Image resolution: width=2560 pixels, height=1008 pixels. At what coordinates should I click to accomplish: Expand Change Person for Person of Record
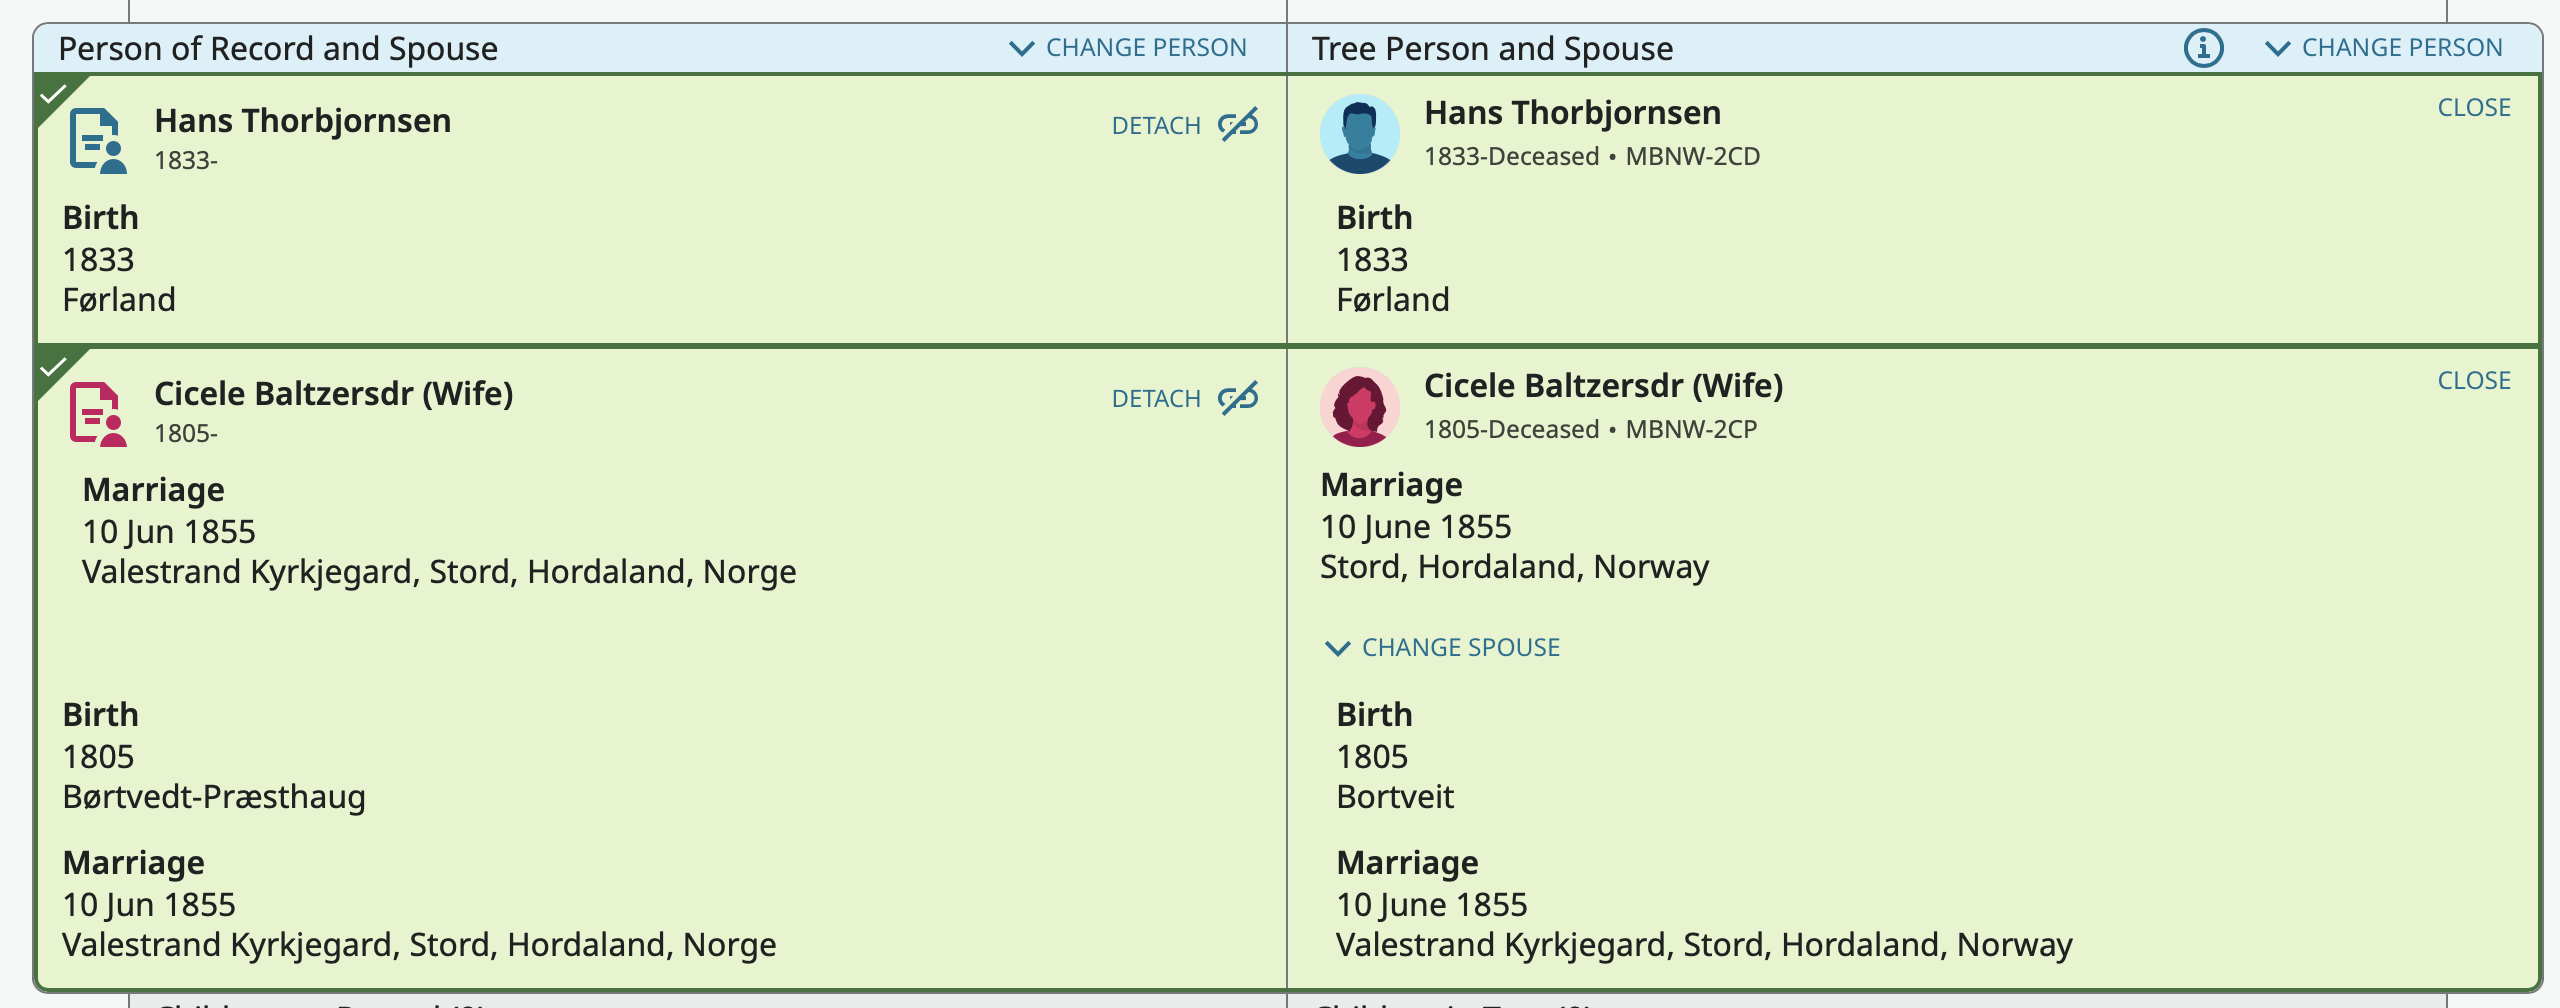[x=1128, y=48]
